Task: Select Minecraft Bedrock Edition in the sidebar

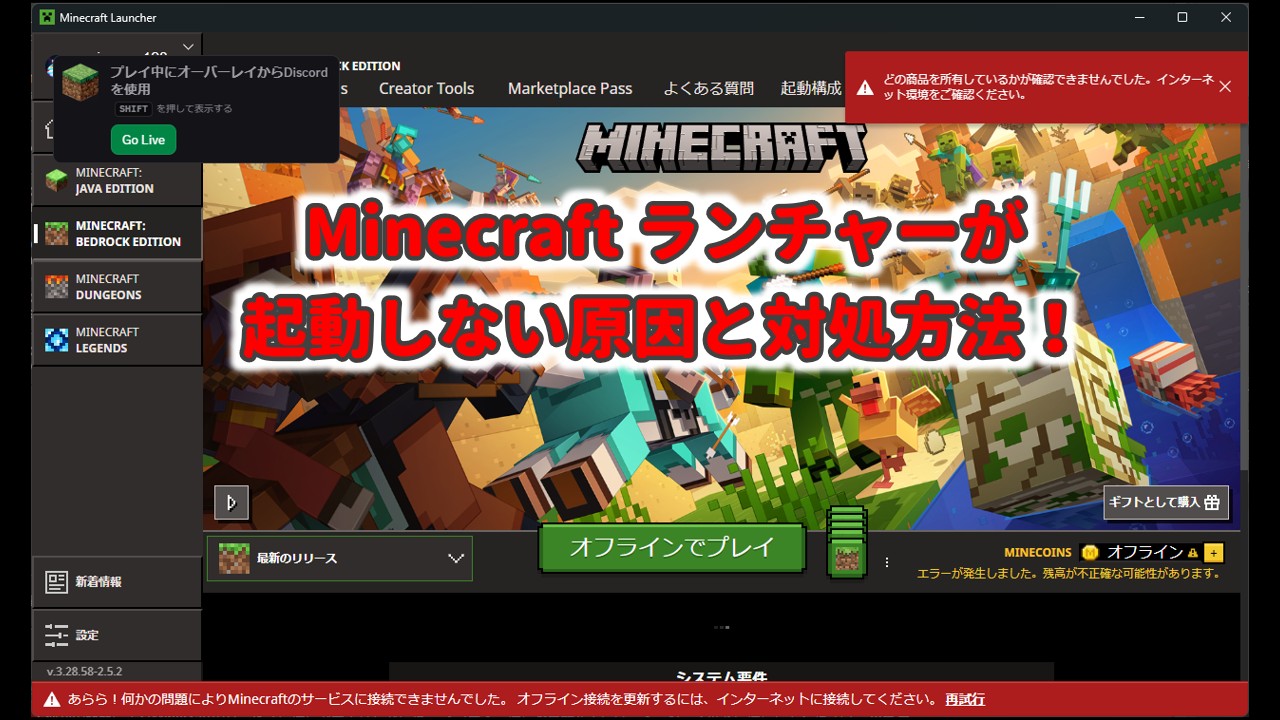Action: (x=57, y=233)
